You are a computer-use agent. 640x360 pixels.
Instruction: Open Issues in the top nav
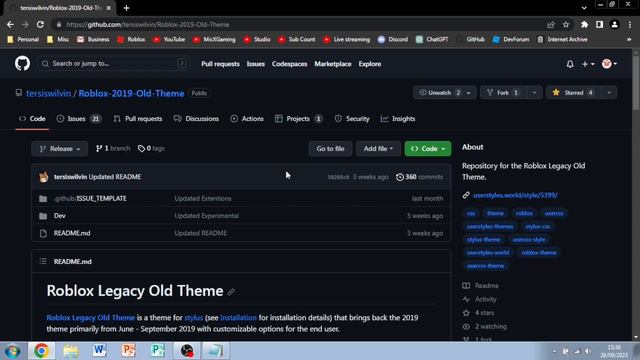coord(256,64)
